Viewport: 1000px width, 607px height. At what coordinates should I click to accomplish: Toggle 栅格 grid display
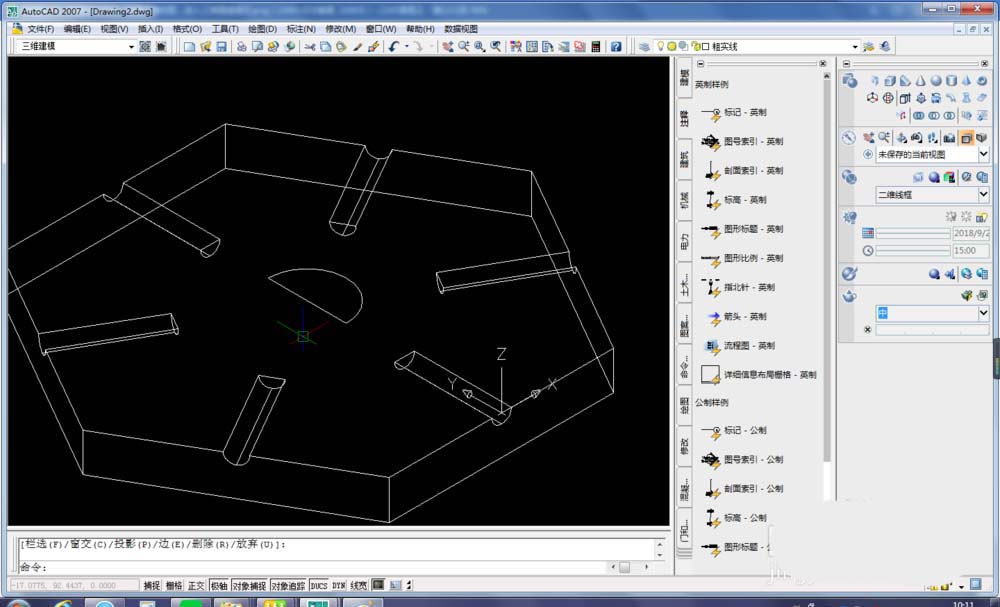coord(174,585)
